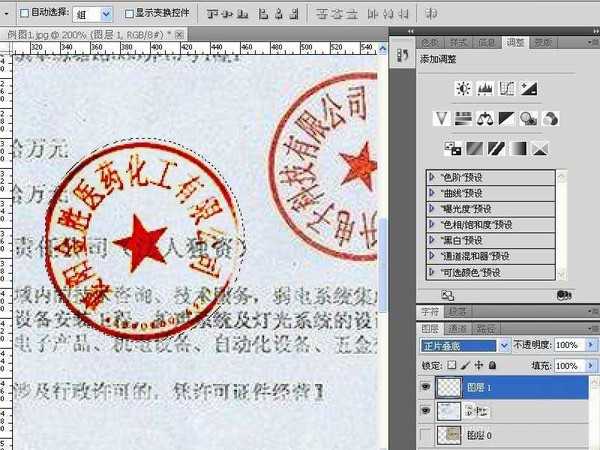The width and height of the screenshot is (600, 450).
Task: Open the 组 auto-select dropdown
Action: tap(94, 14)
